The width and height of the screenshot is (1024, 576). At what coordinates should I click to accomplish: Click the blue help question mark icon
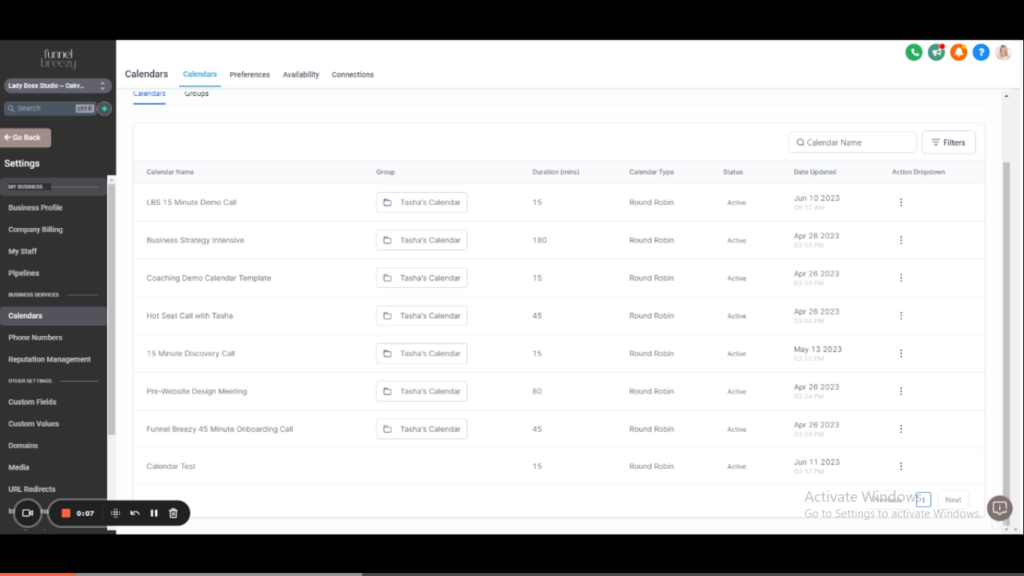point(981,52)
